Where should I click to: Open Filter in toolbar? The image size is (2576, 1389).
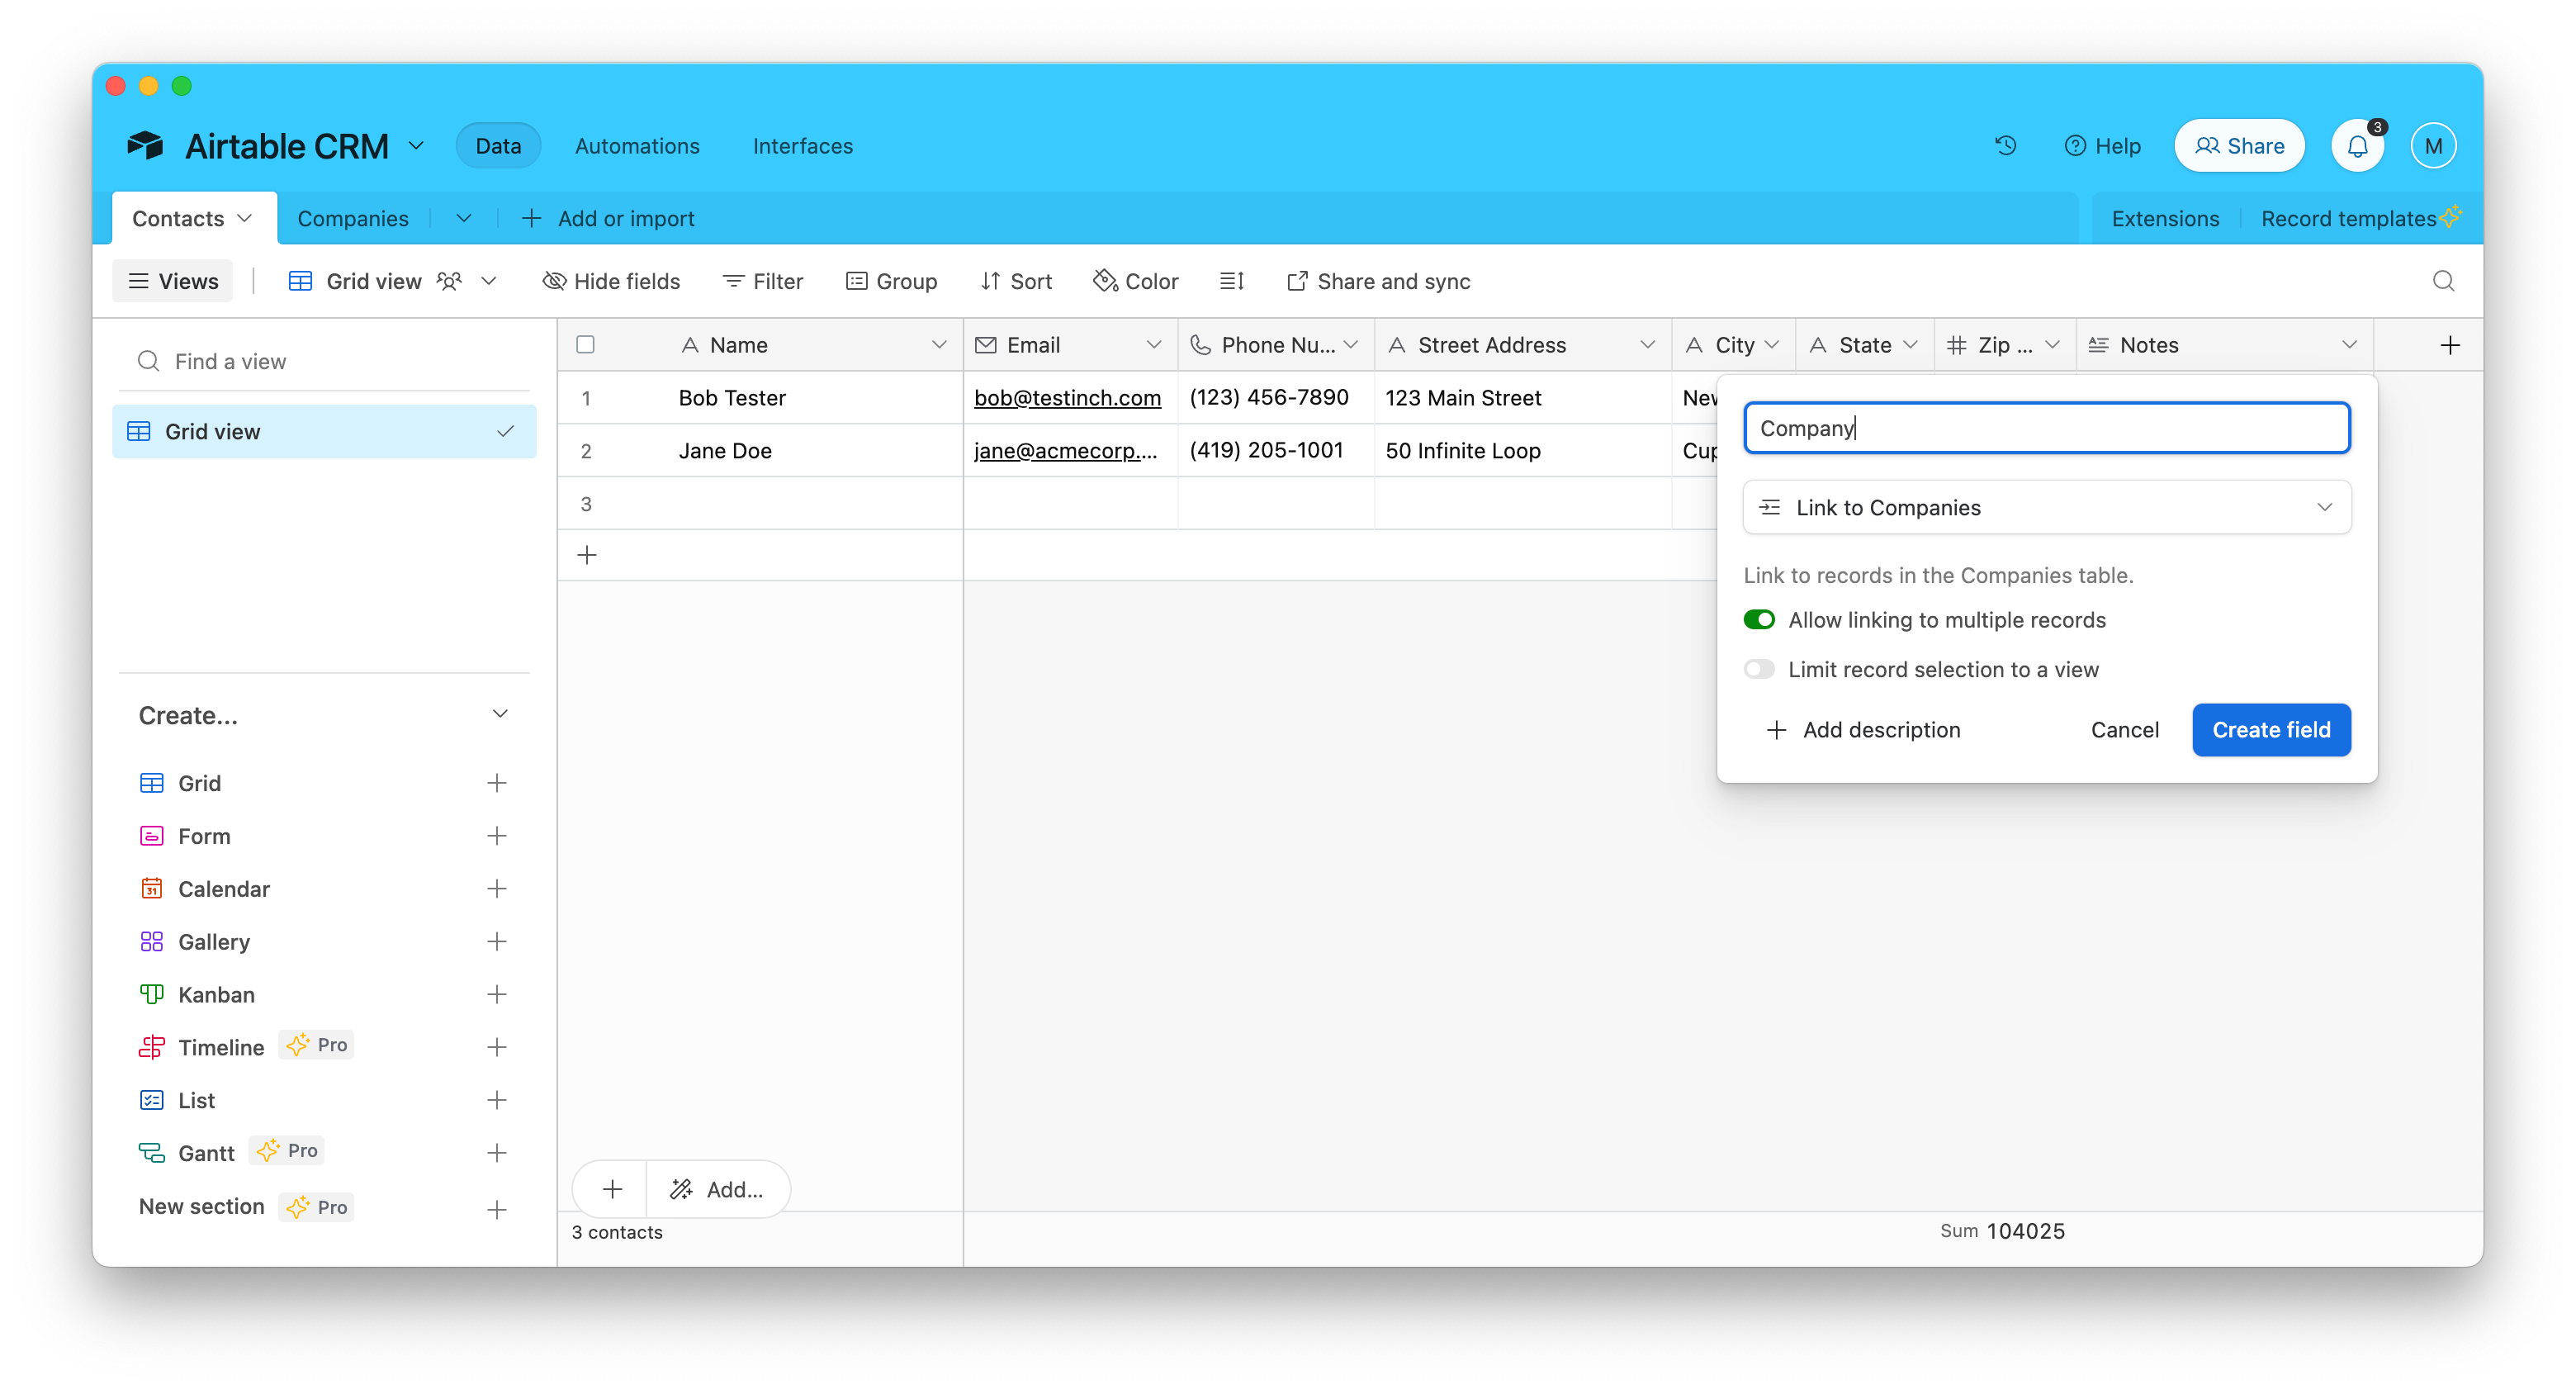coord(763,281)
